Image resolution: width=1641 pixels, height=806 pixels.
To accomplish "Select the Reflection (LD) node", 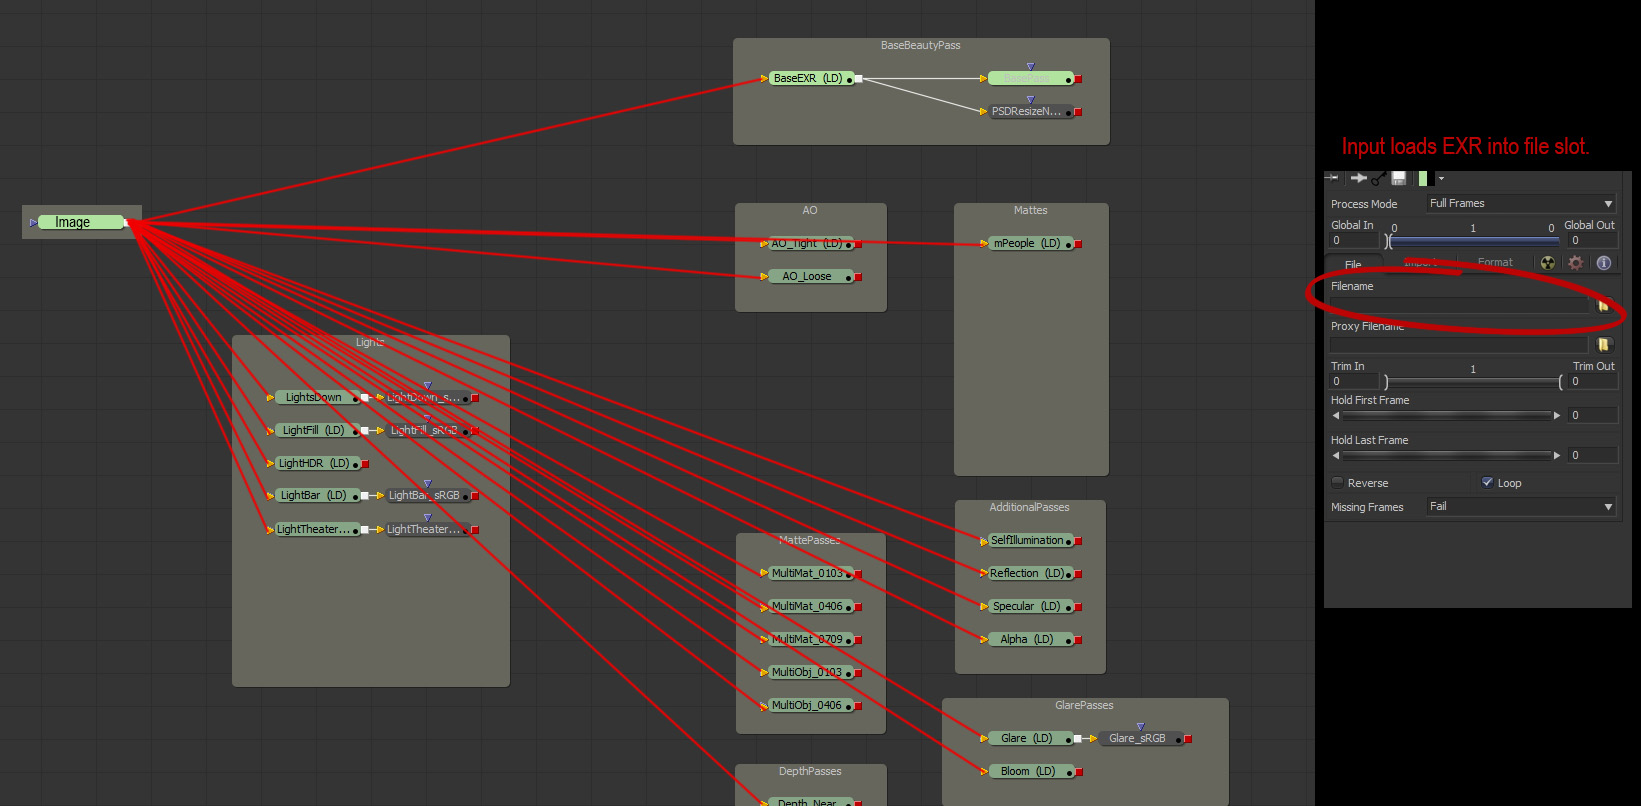I will click(1030, 573).
